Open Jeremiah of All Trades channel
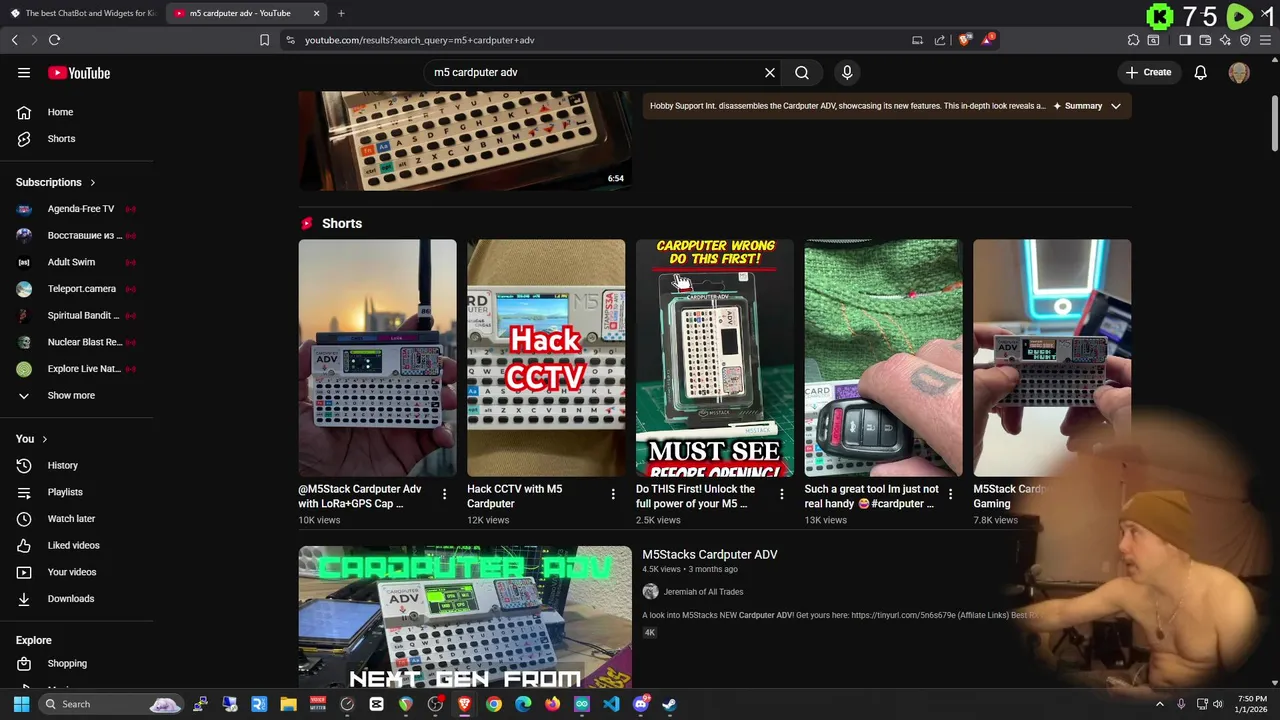Image resolution: width=1280 pixels, height=720 pixels. (x=703, y=592)
